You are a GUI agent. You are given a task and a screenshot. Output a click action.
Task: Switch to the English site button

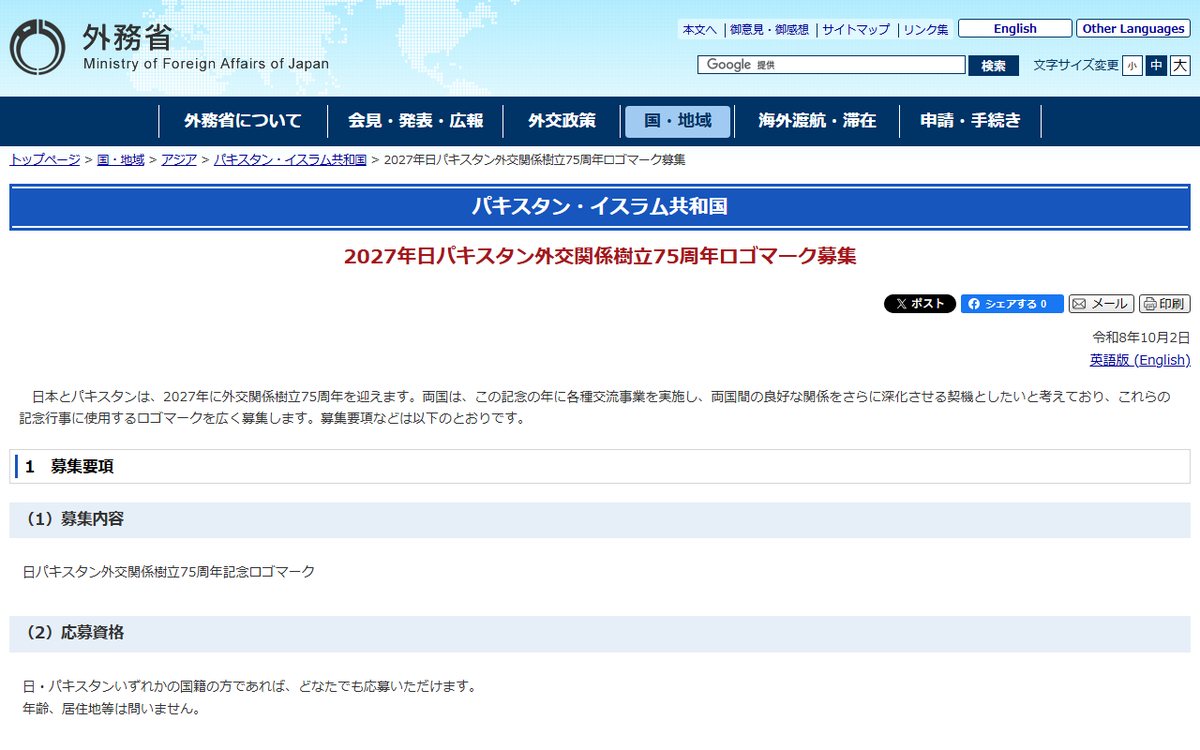coord(1015,29)
